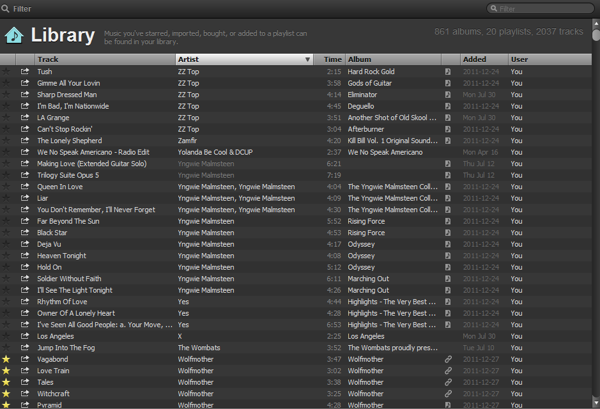The height and width of the screenshot is (409, 600).
Task: Unstar the track Vagabond
Action: (x=6, y=359)
